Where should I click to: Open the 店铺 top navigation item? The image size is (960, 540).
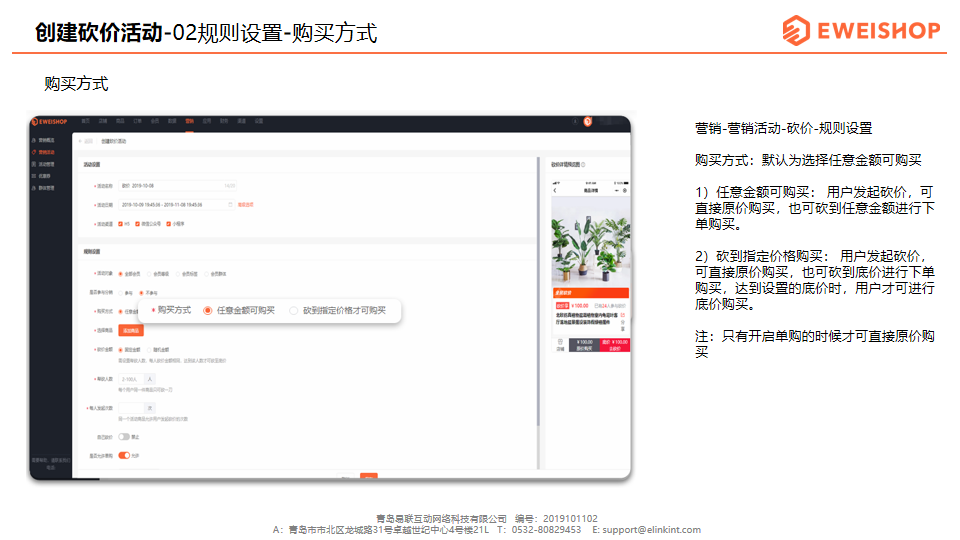pos(103,121)
